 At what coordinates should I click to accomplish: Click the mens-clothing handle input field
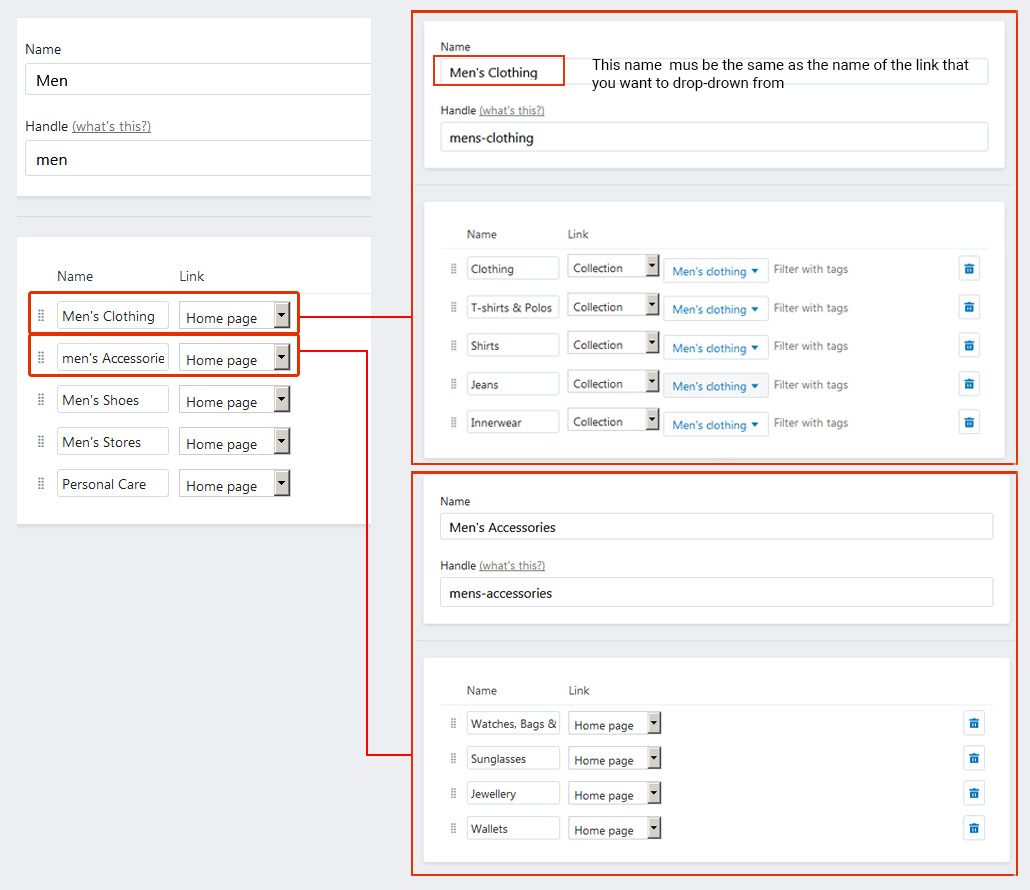(714, 138)
